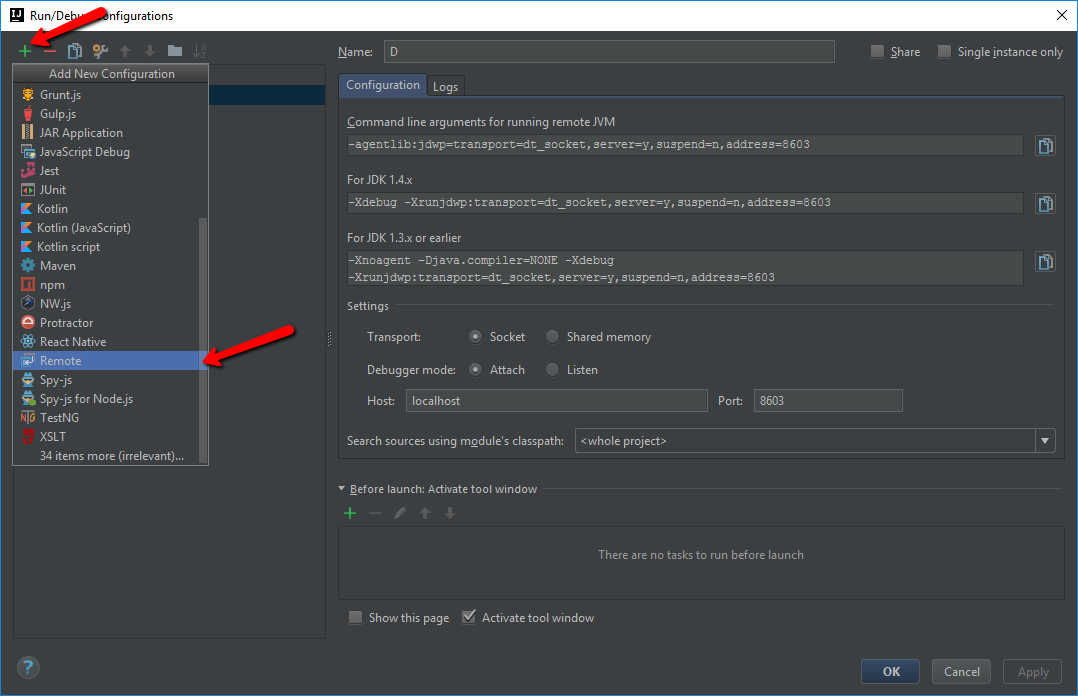The width and height of the screenshot is (1078, 696).
Task: Switch debugger mode to Listen
Action: click(x=552, y=369)
